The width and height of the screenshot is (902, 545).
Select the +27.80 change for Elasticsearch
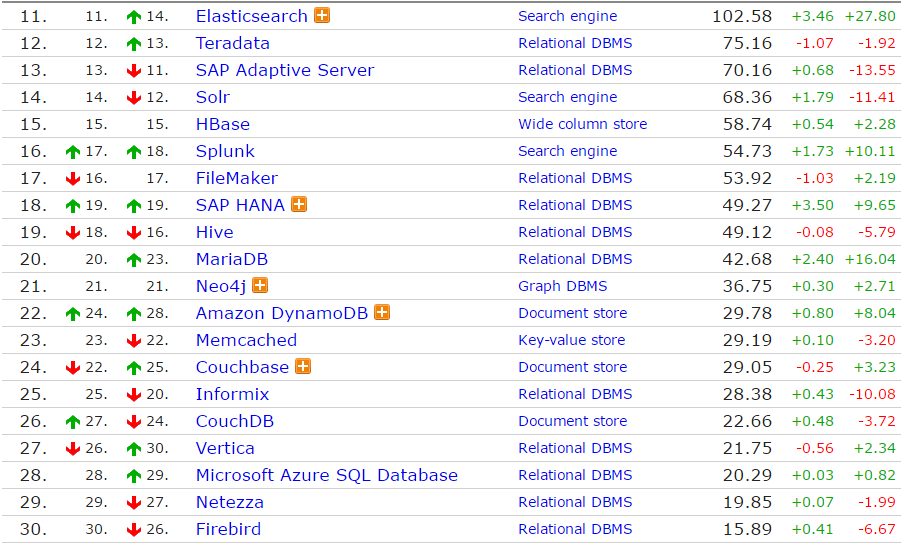(x=870, y=16)
